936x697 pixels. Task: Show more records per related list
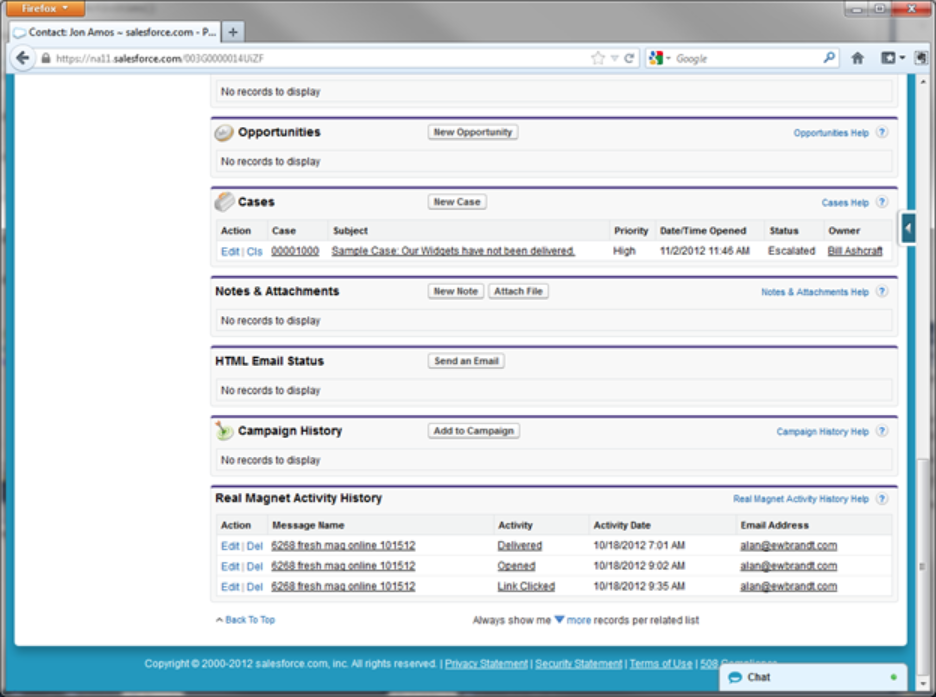(578, 621)
